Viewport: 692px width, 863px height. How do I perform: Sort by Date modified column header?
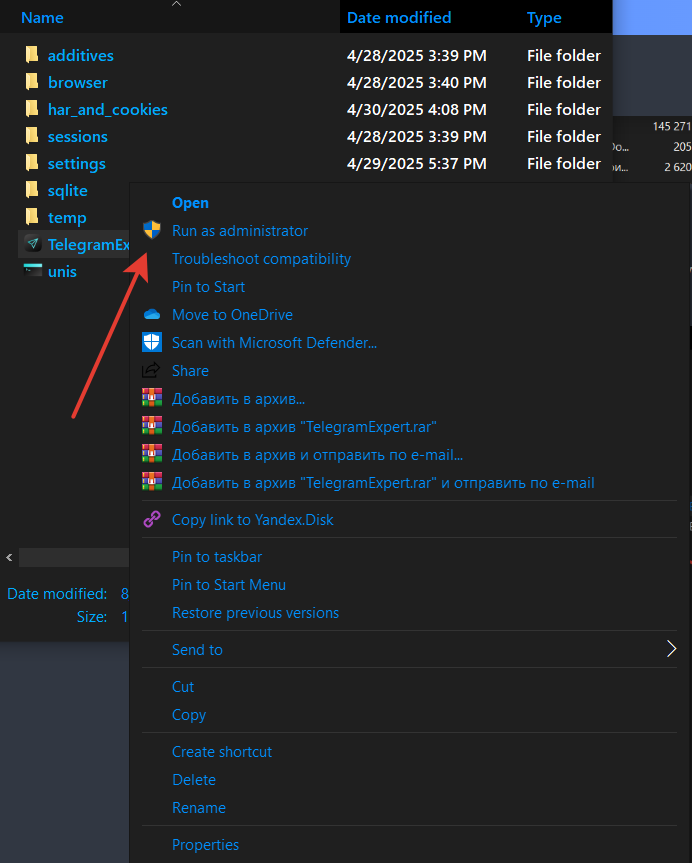click(x=399, y=18)
